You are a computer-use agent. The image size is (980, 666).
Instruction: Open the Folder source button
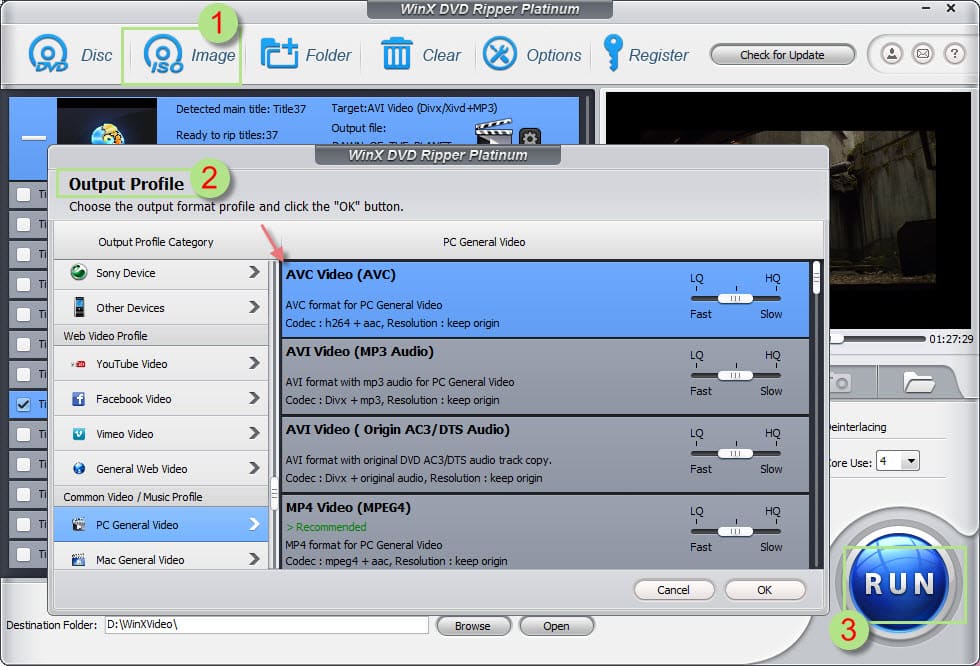pos(279,54)
